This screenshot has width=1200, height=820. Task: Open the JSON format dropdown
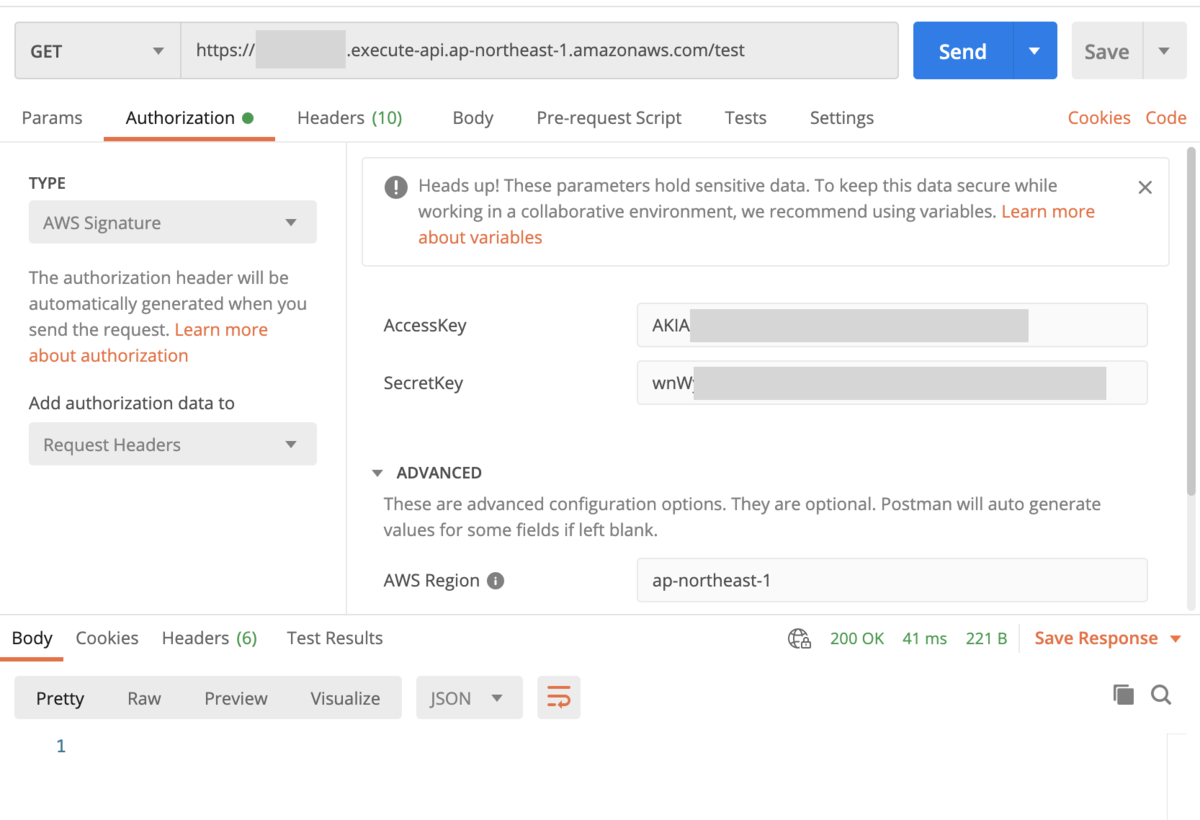coord(469,698)
